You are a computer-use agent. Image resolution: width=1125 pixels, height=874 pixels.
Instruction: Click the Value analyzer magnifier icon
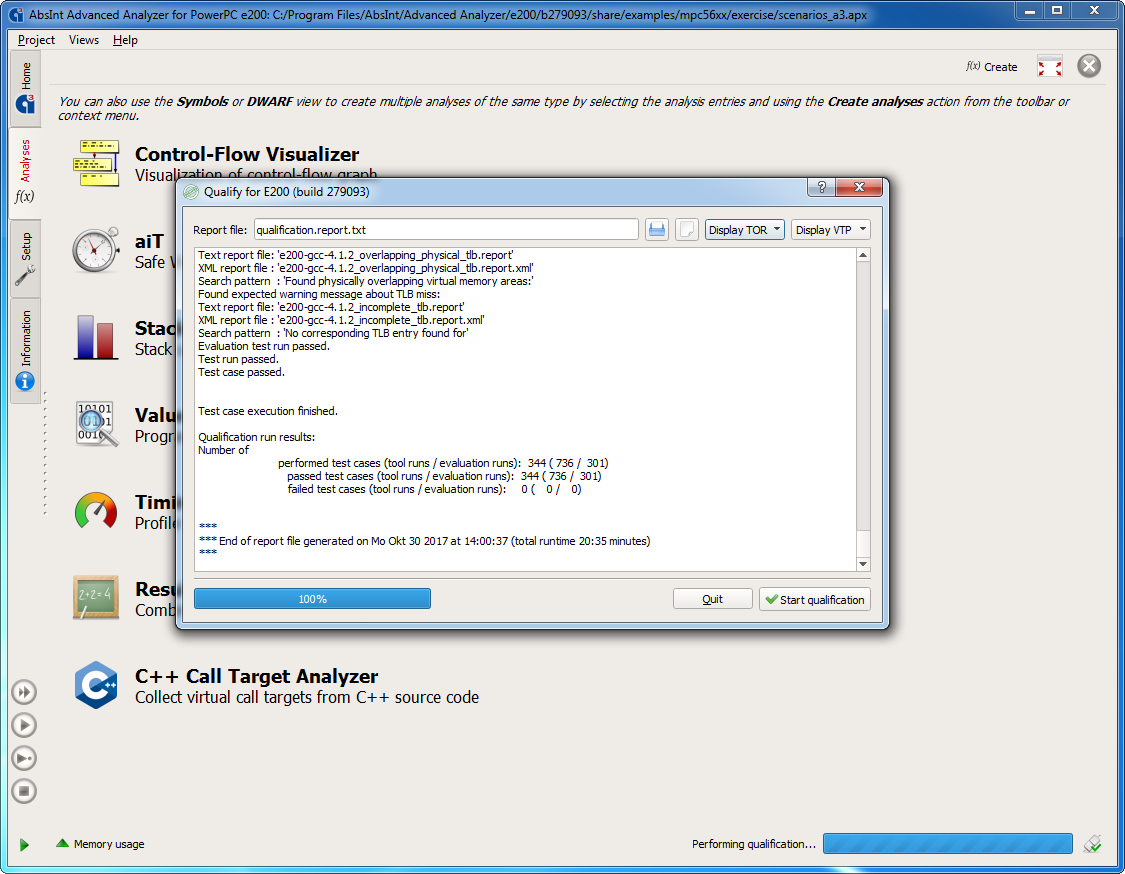tap(95, 424)
